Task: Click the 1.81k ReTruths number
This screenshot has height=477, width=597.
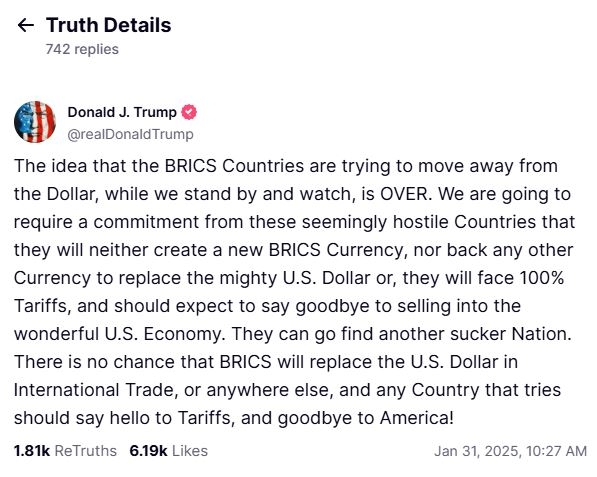Action: point(32,451)
